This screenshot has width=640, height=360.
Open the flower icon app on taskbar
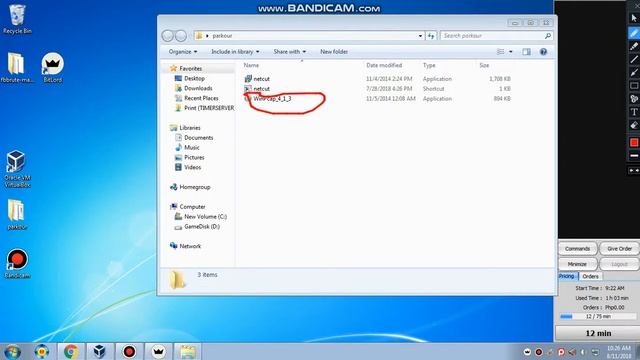coord(42,351)
